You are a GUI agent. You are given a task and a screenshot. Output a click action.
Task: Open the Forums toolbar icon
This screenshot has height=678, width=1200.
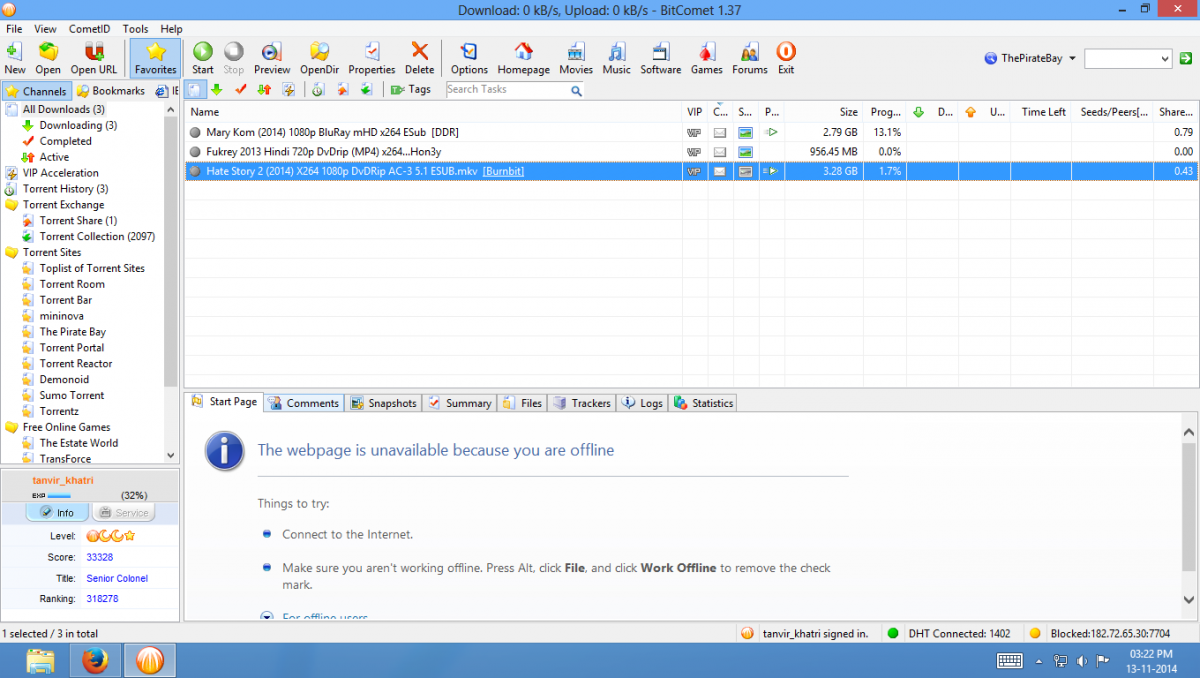pos(750,58)
